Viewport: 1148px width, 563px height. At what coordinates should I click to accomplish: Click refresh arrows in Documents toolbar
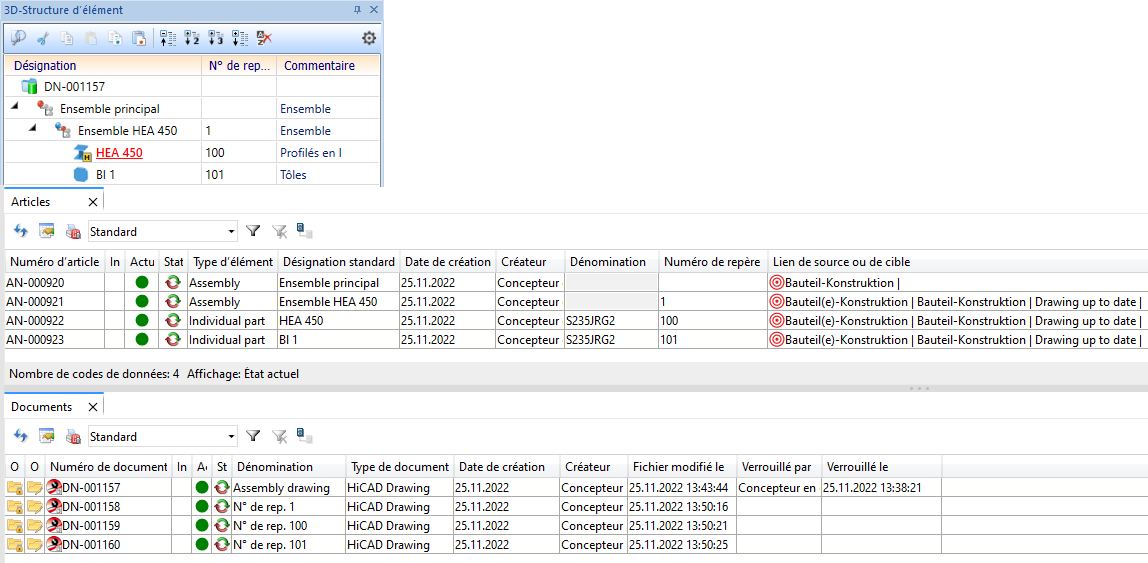[20, 436]
